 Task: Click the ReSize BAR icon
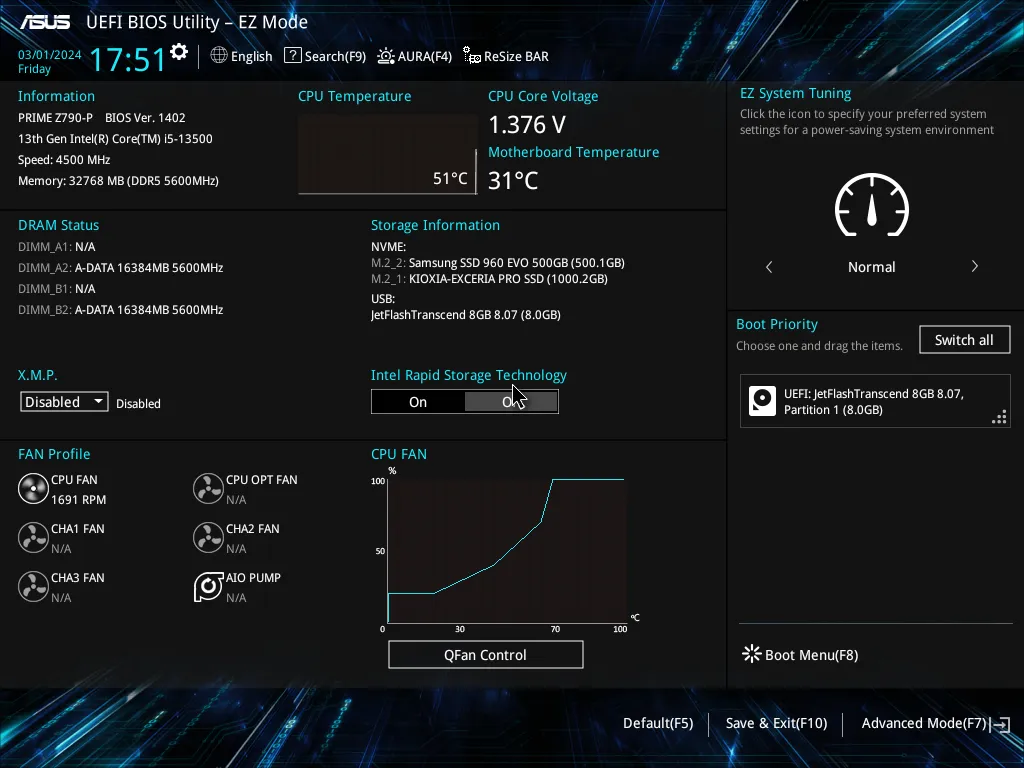pyautogui.click(x=472, y=56)
